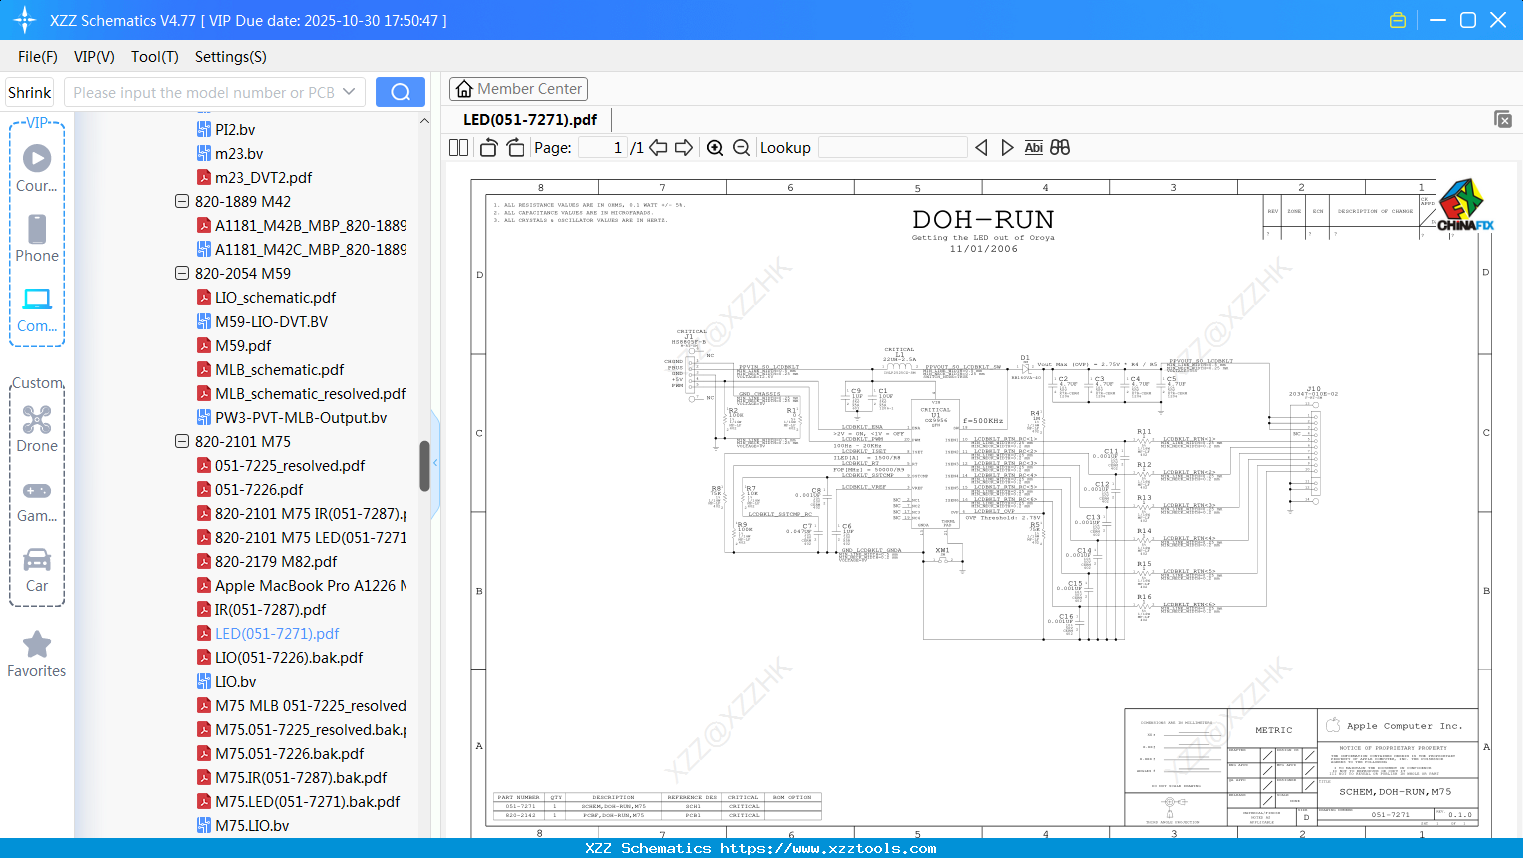Open 051-7225_resolved.pdf

point(290,465)
